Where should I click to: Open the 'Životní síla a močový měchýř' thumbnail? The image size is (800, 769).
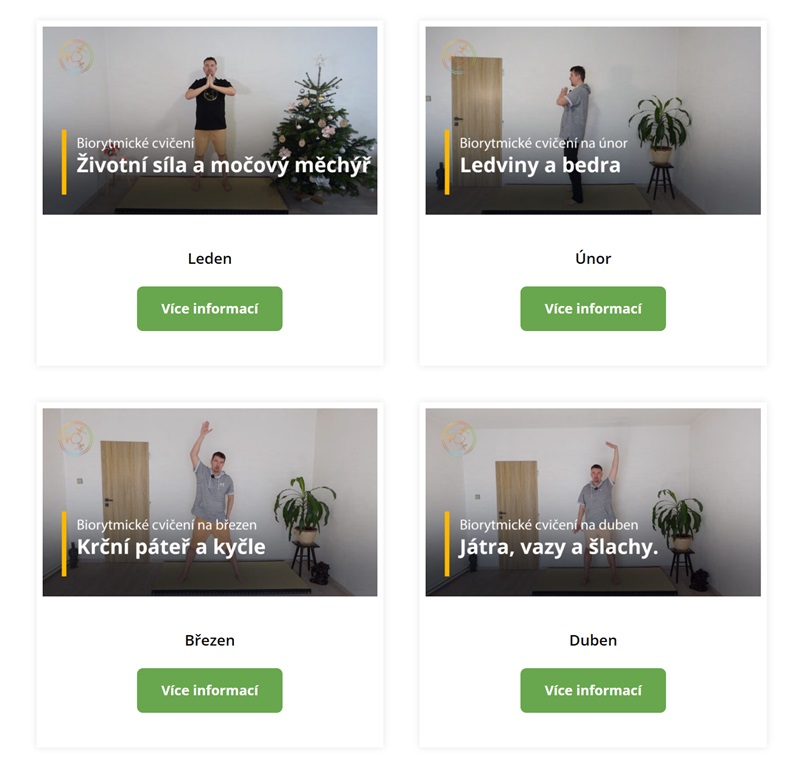tap(210, 120)
